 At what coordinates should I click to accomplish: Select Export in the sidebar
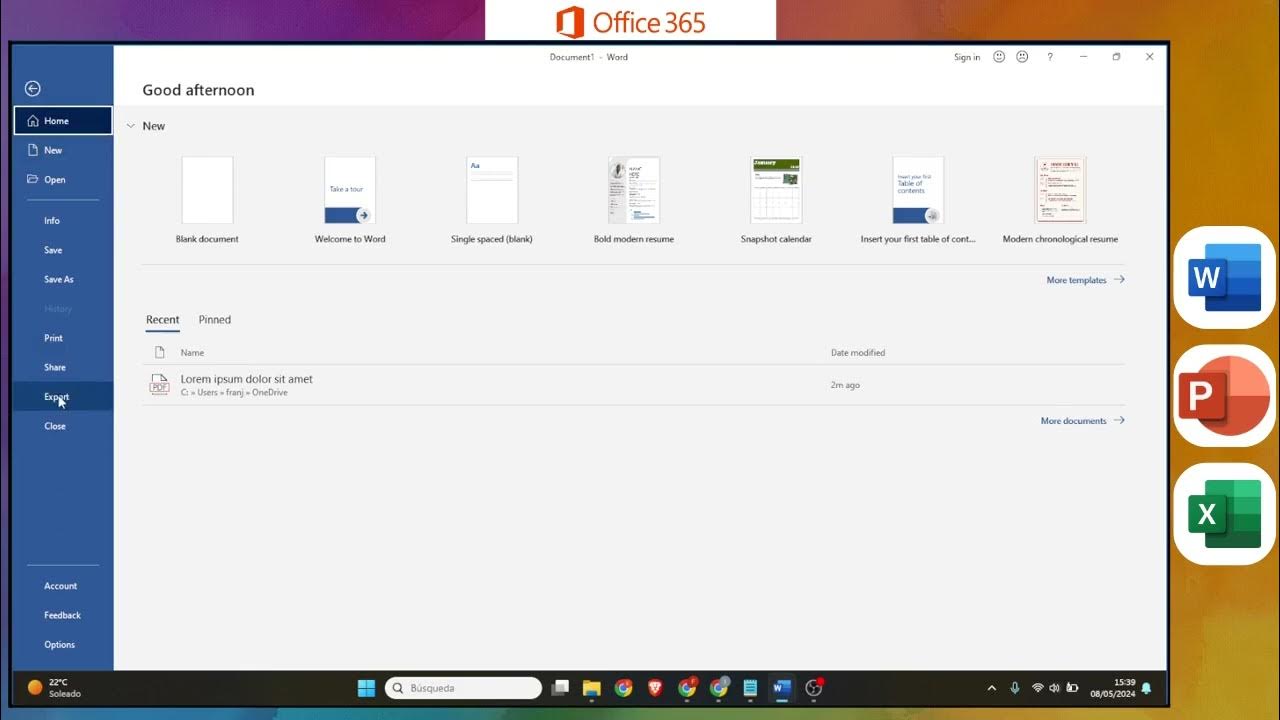tap(63, 397)
